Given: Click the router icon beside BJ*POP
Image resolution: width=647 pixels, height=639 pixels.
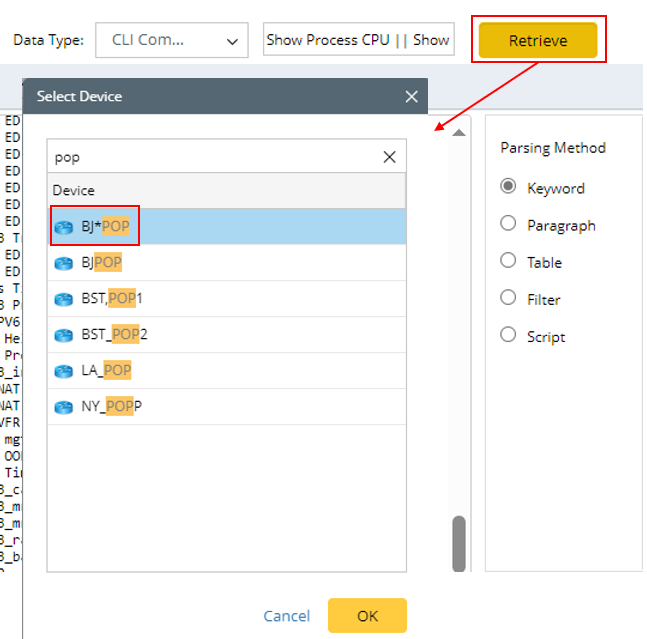Looking at the screenshot, I should point(65,227).
